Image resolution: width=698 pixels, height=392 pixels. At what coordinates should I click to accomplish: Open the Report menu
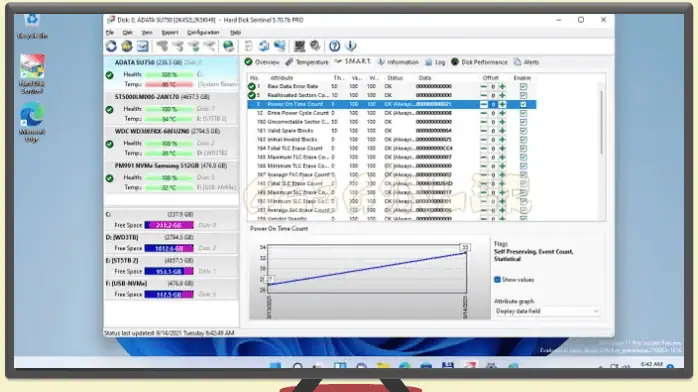point(170,32)
